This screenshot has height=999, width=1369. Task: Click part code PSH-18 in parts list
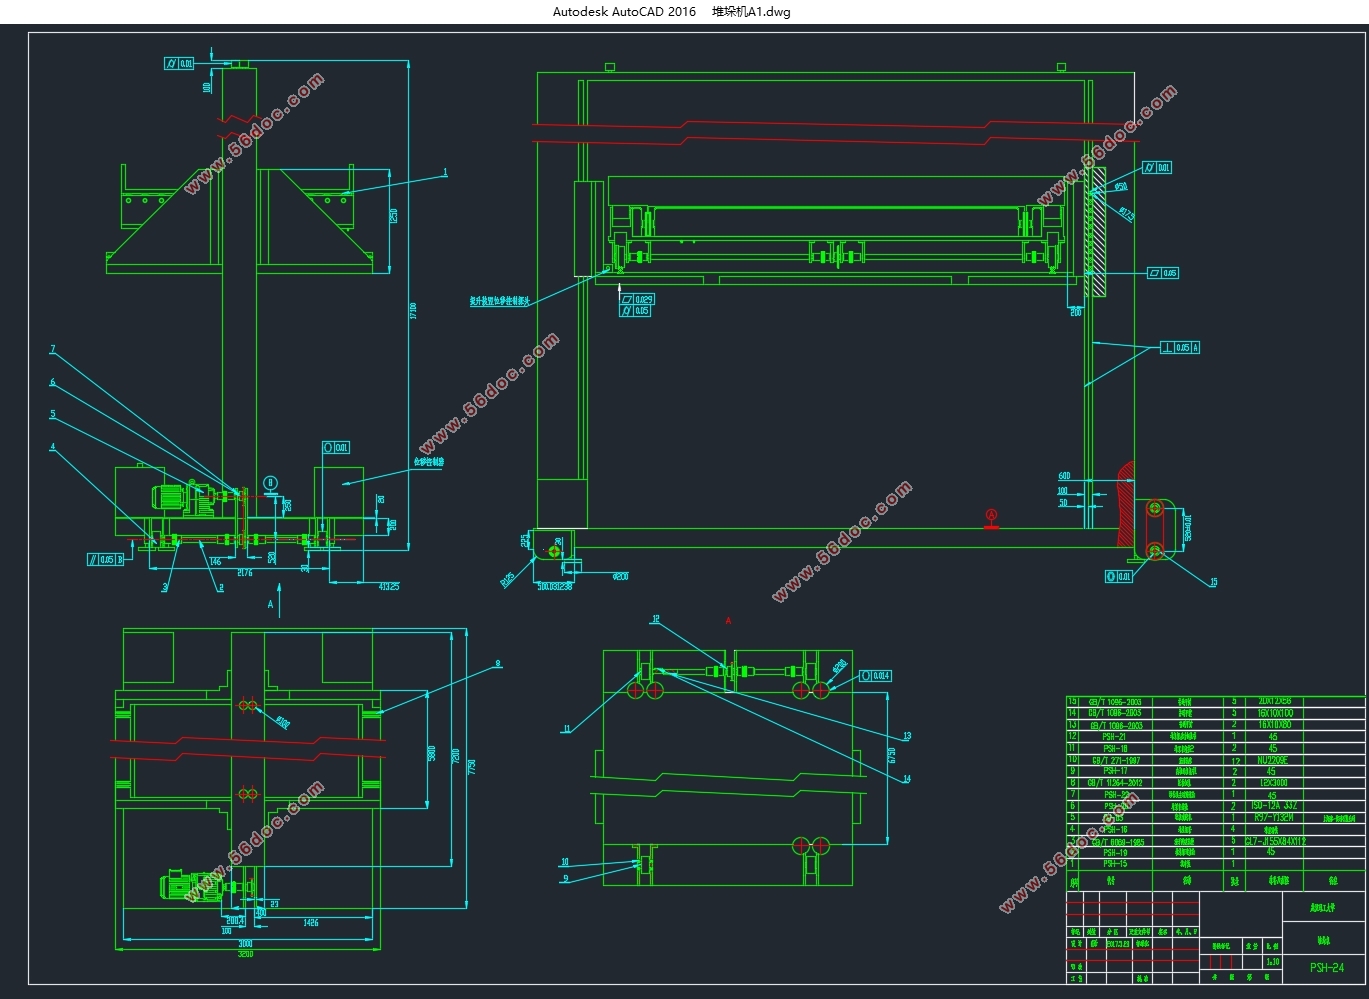tap(1116, 748)
